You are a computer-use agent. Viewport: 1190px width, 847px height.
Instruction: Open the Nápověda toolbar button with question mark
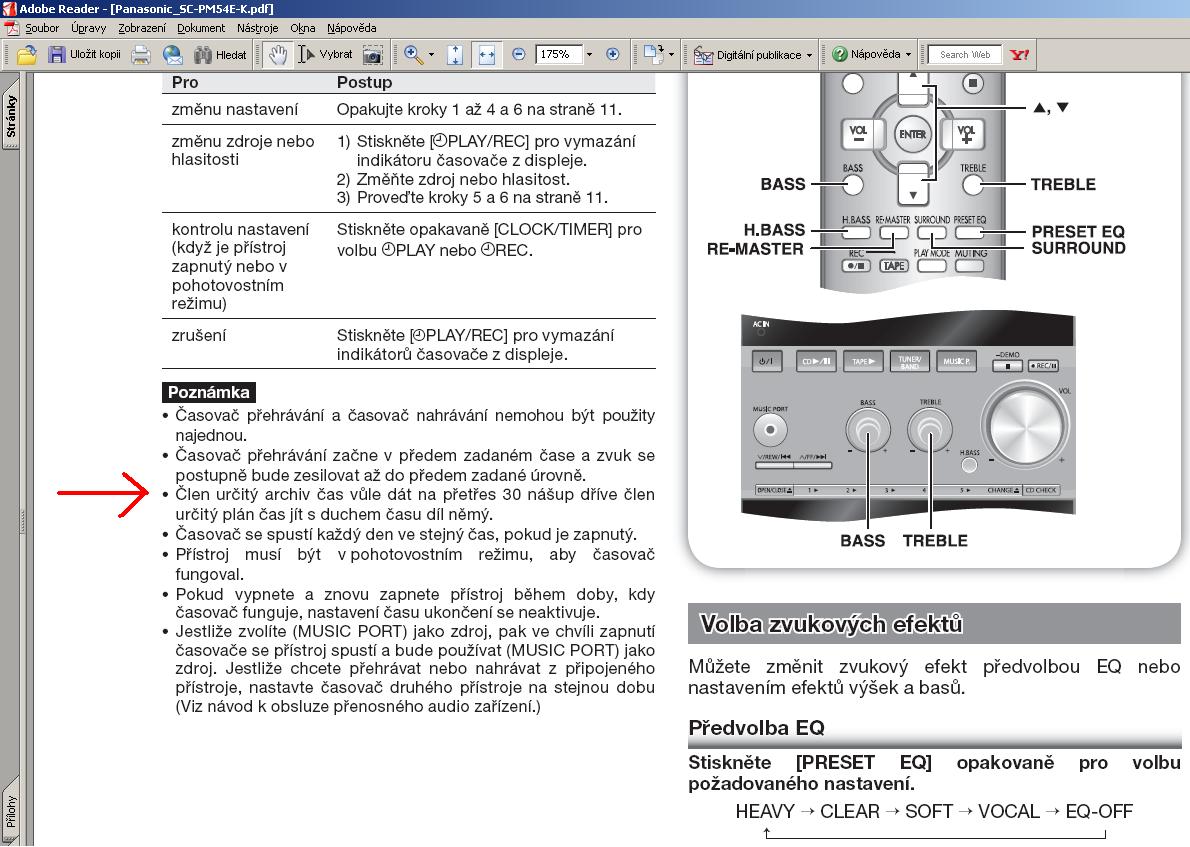[871, 55]
